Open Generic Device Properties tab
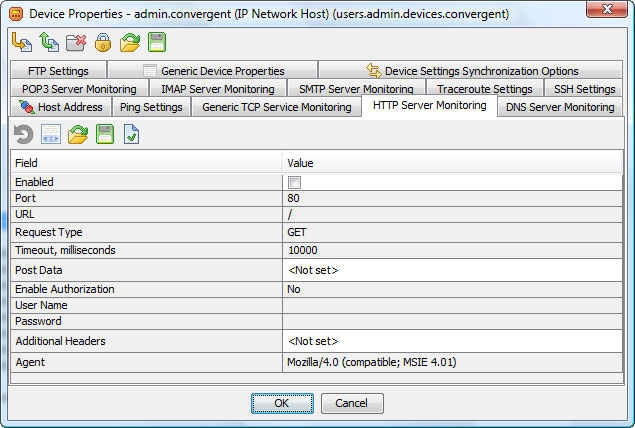Viewport: 635px width, 428px height. (213, 71)
